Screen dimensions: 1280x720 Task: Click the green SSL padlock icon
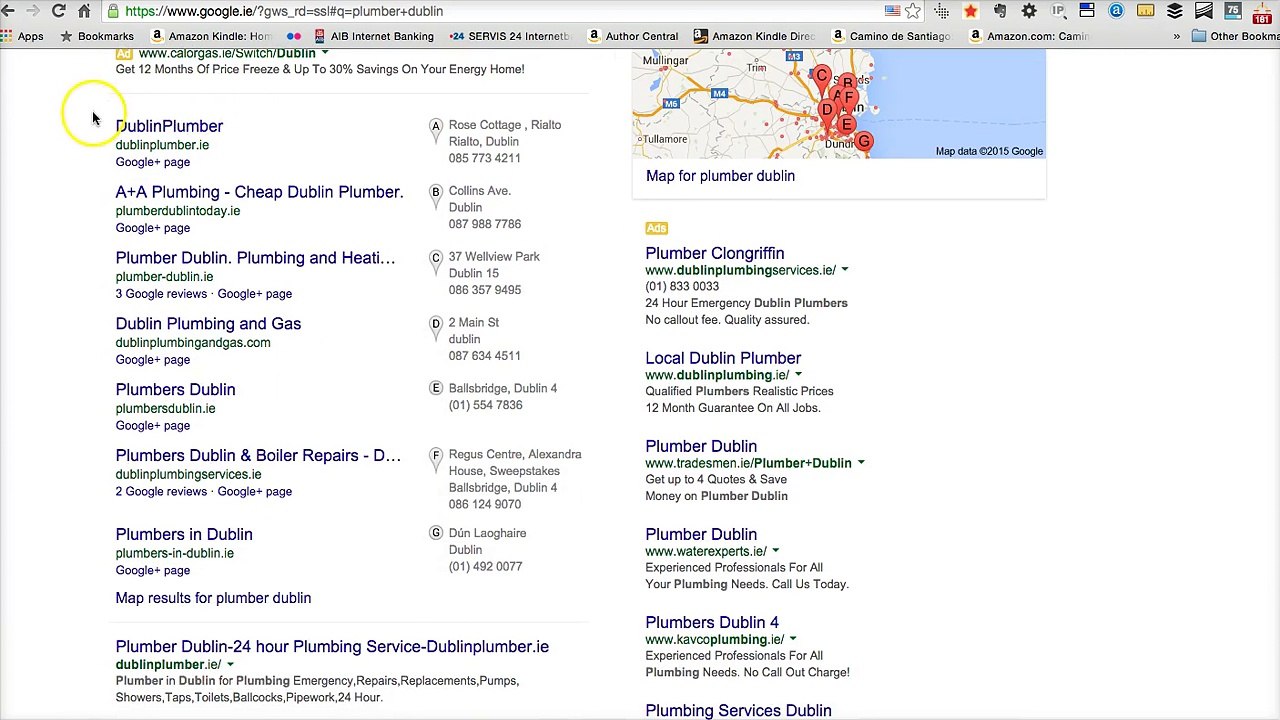[113, 11]
